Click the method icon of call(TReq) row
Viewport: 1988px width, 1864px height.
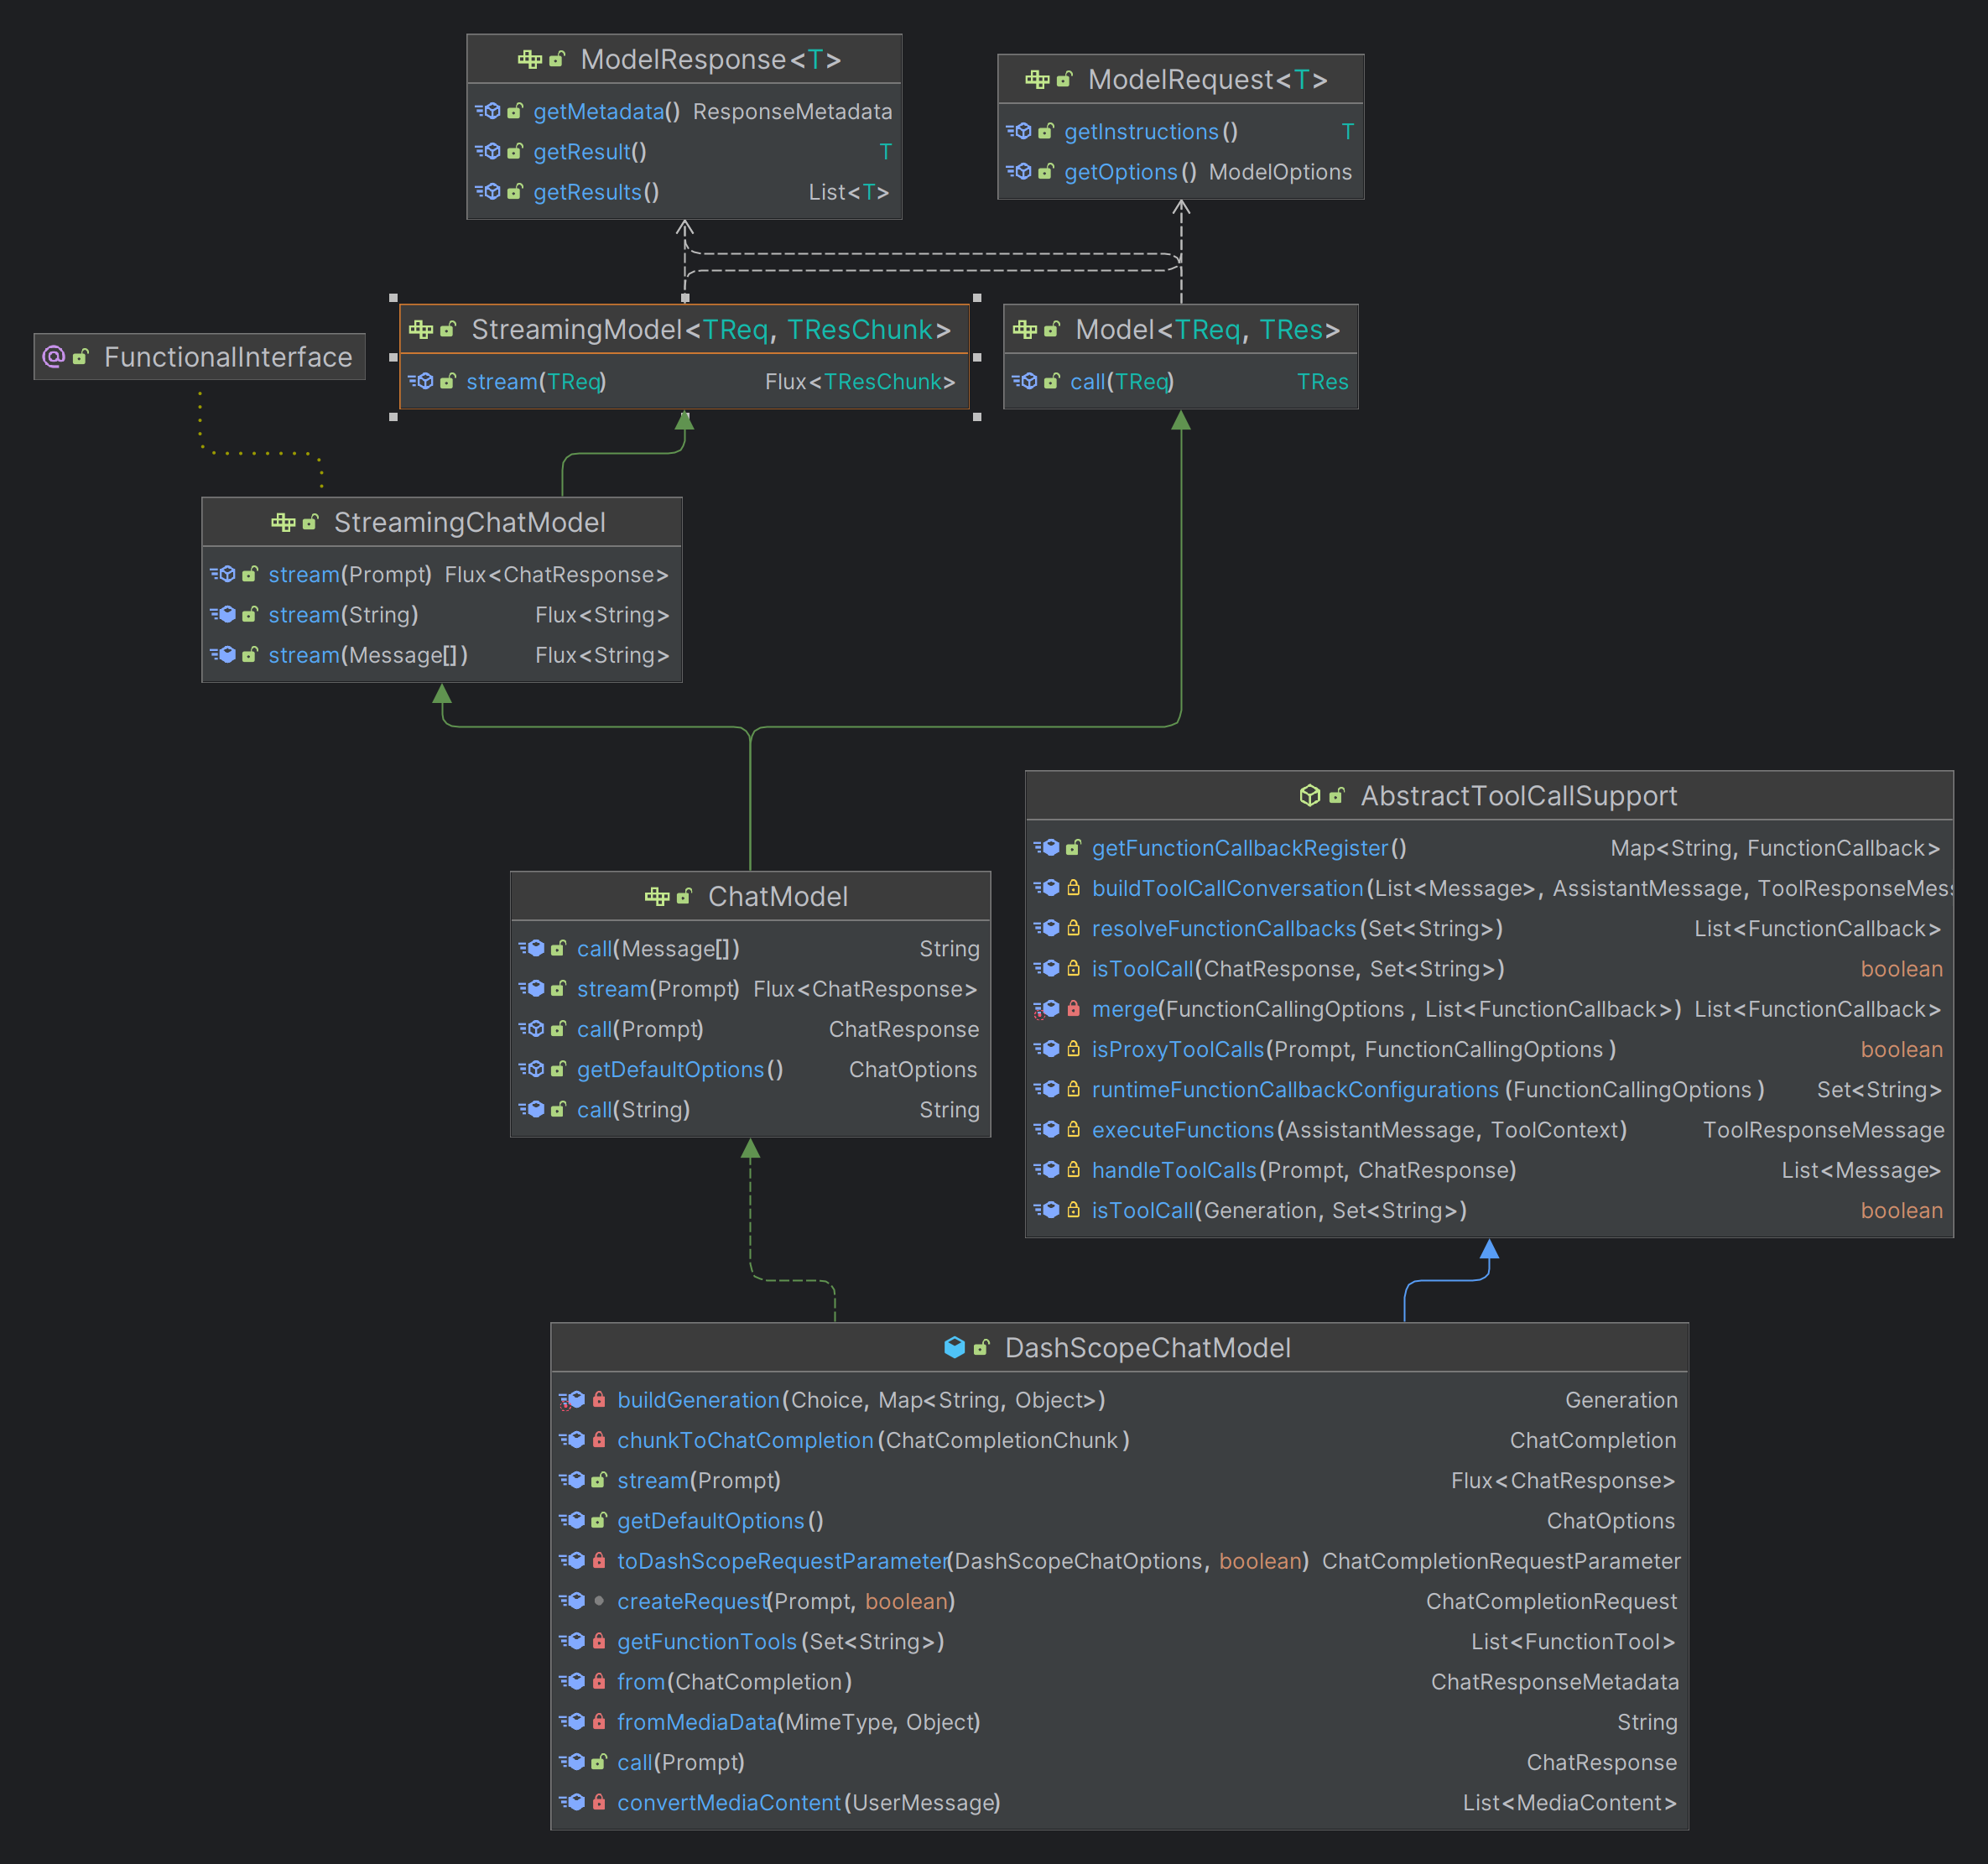coord(1025,382)
